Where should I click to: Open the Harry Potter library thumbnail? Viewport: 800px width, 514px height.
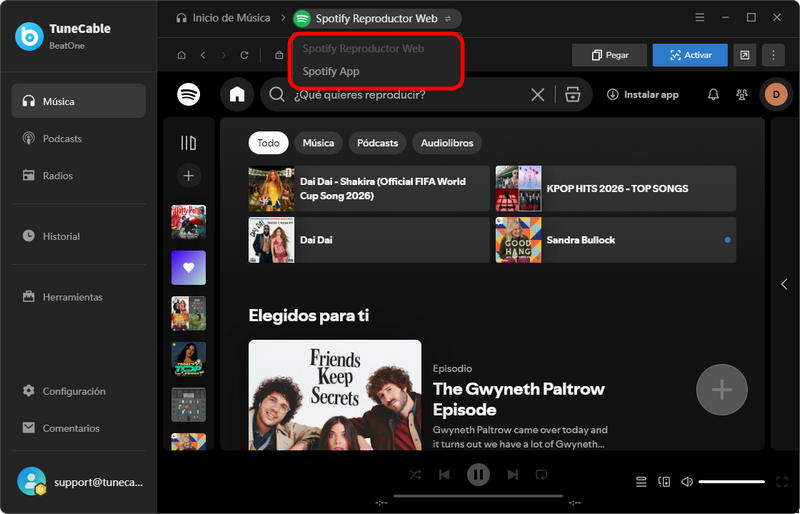point(188,222)
